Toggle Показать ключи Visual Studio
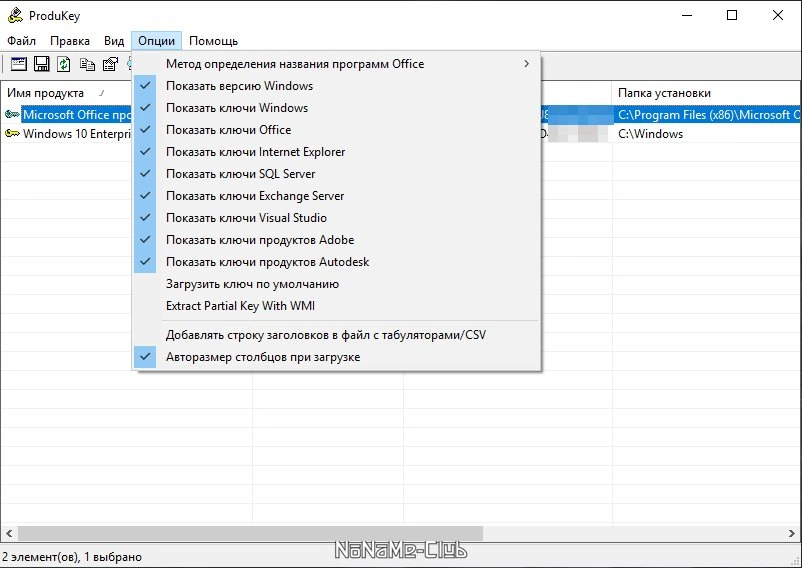Screen dimensions: 802x568 coord(337,218)
